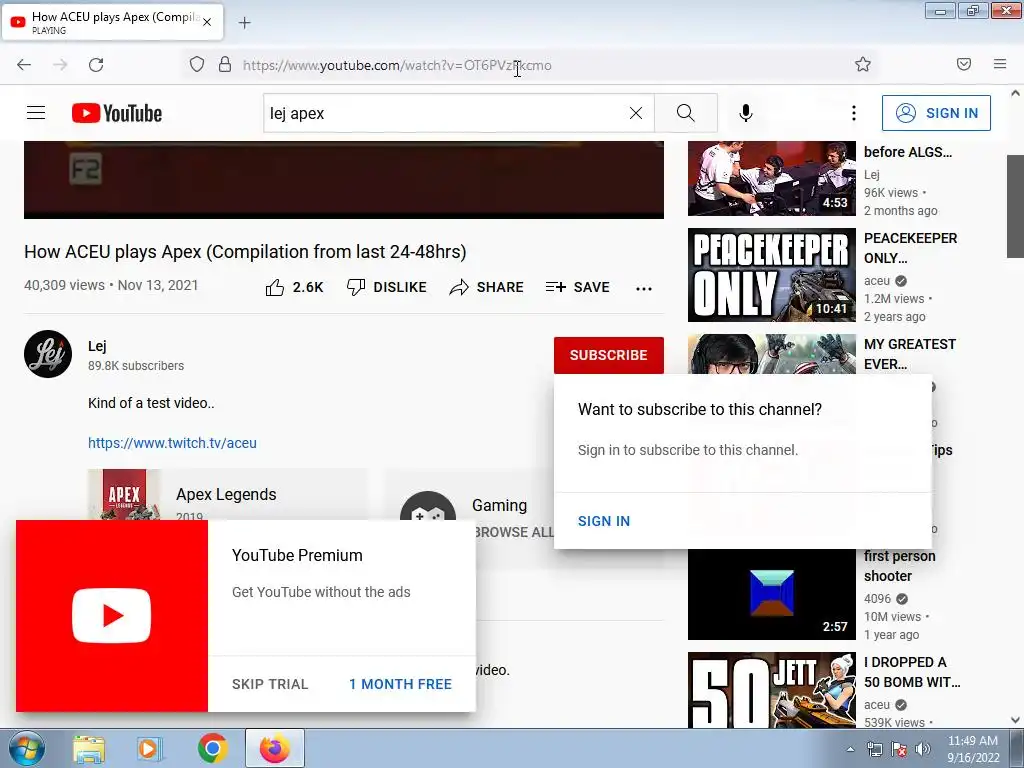Go back with the browser back arrow
This screenshot has width=1024, height=768.
coord(24,65)
